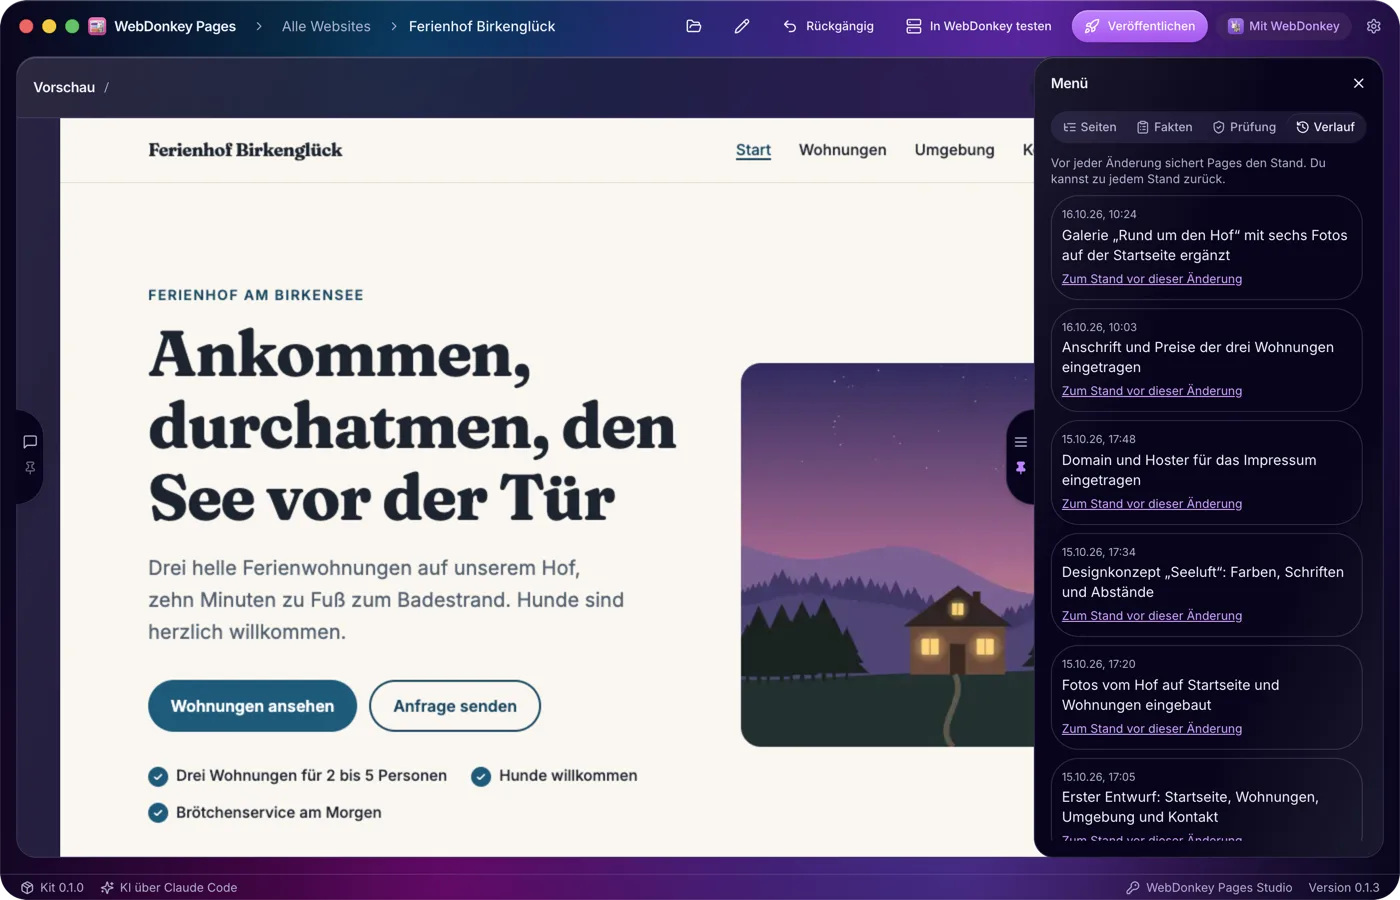Click the pencil edit icon in toolbar
1400x900 pixels.
click(x=742, y=26)
